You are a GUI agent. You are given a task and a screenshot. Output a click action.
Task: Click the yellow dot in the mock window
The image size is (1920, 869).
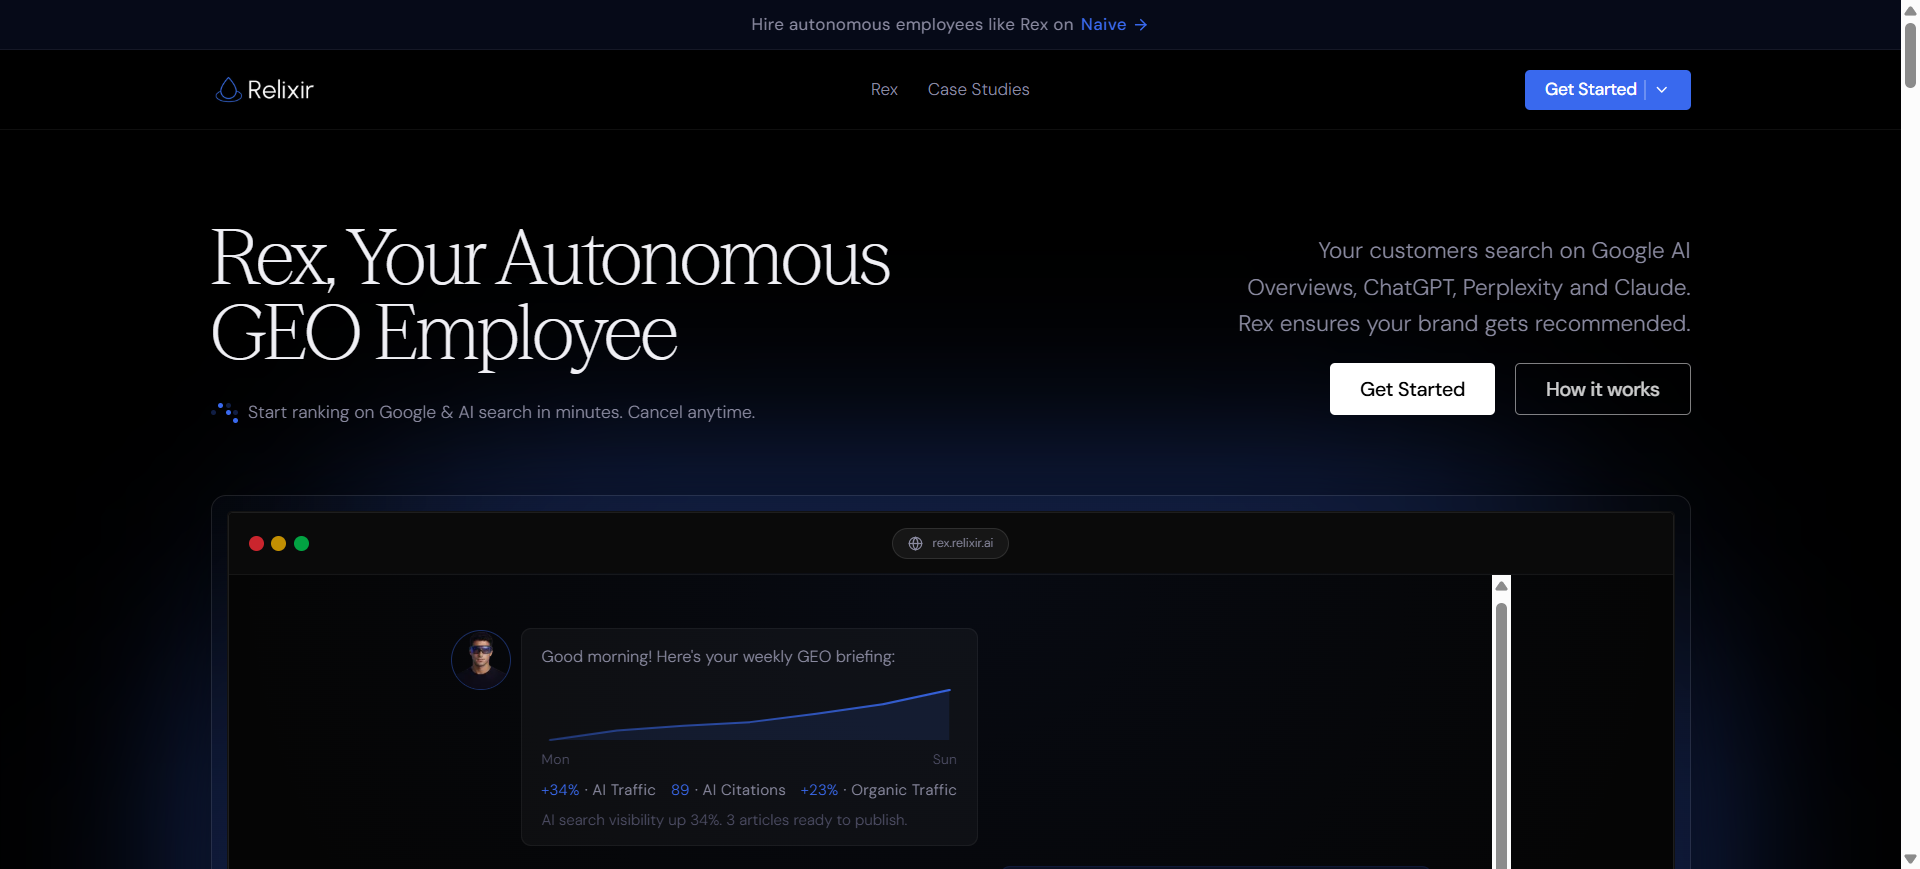tap(279, 544)
